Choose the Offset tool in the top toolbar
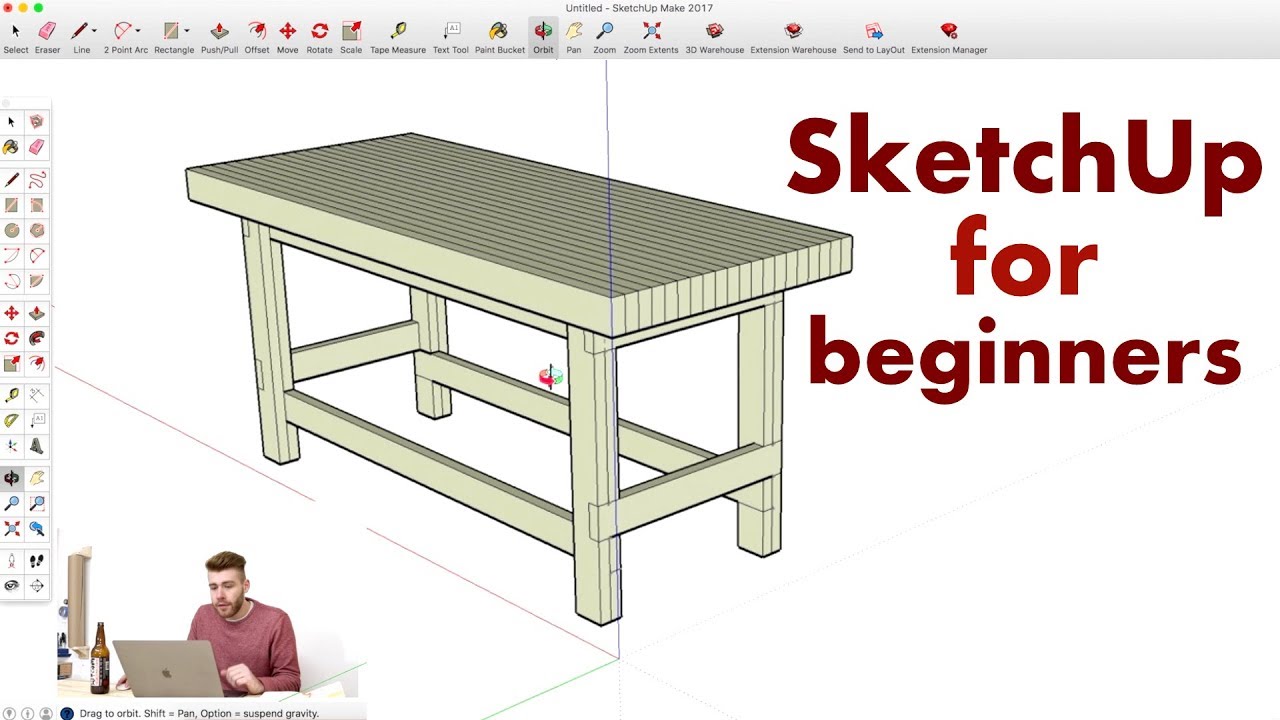Screen dimensions: 1280x720 point(257,37)
